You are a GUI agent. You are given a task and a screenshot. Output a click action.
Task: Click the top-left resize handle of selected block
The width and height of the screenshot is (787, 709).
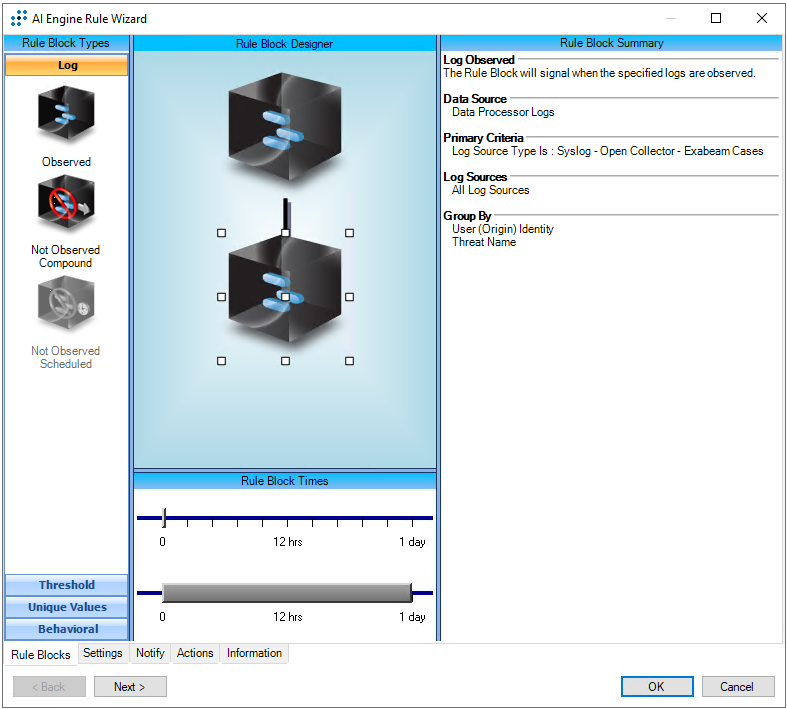pyautogui.click(x=222, y=233)
